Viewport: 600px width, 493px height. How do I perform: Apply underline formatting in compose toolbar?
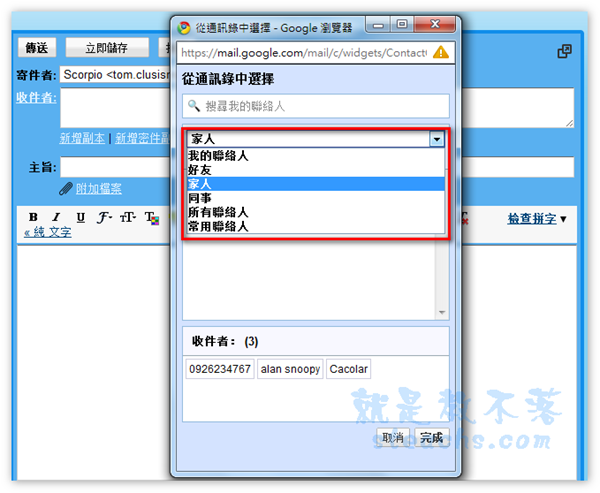pyautogui.click(x=80, y=217)
